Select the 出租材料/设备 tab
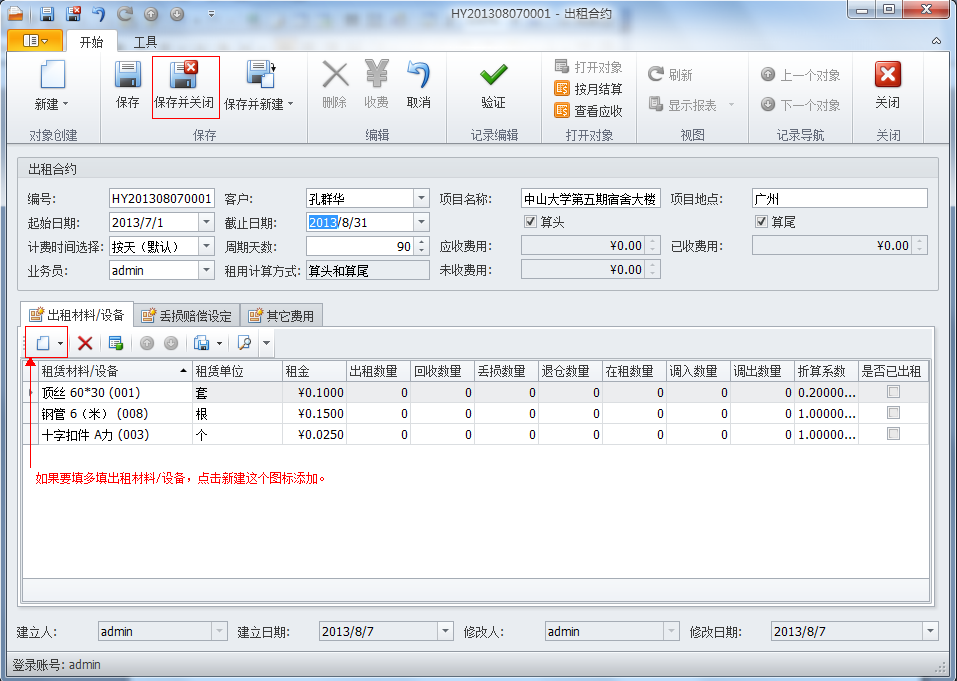The height and width of the screenshot is (681, 957). click(x=77, y=314)
